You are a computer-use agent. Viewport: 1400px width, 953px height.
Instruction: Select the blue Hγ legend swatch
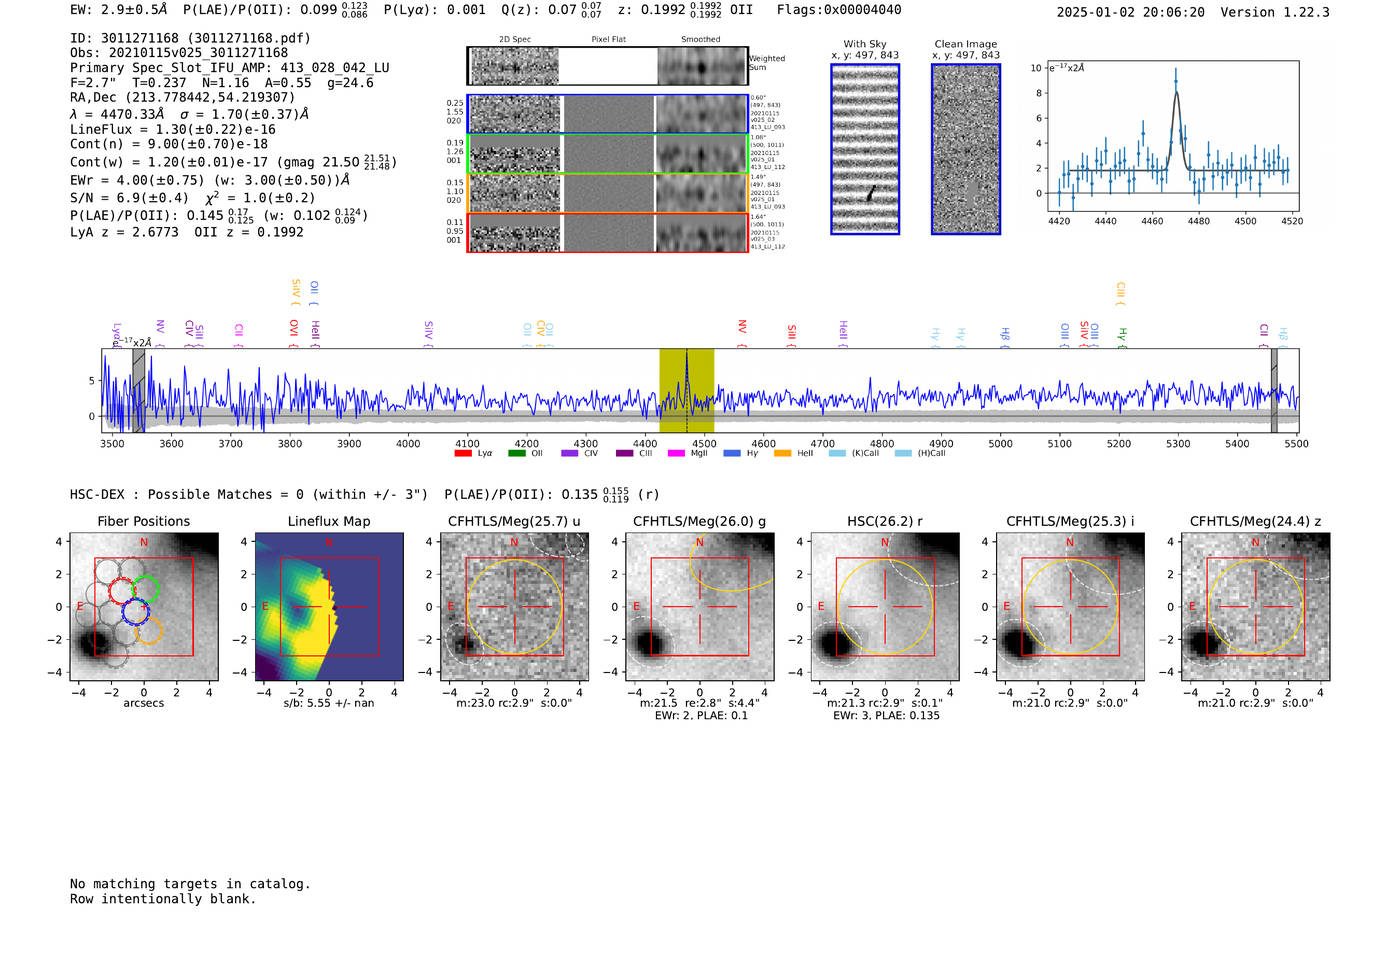point(731,454)
